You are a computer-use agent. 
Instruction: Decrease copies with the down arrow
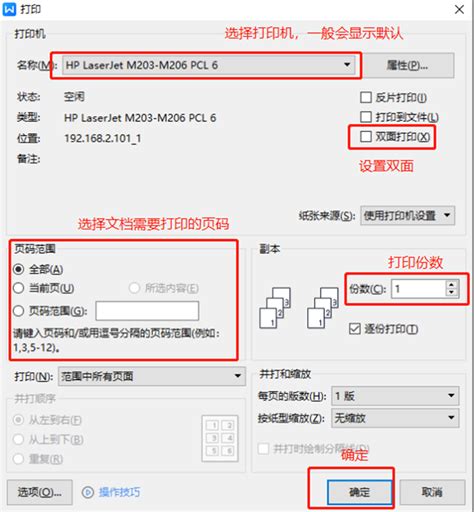tap(451, 293)
